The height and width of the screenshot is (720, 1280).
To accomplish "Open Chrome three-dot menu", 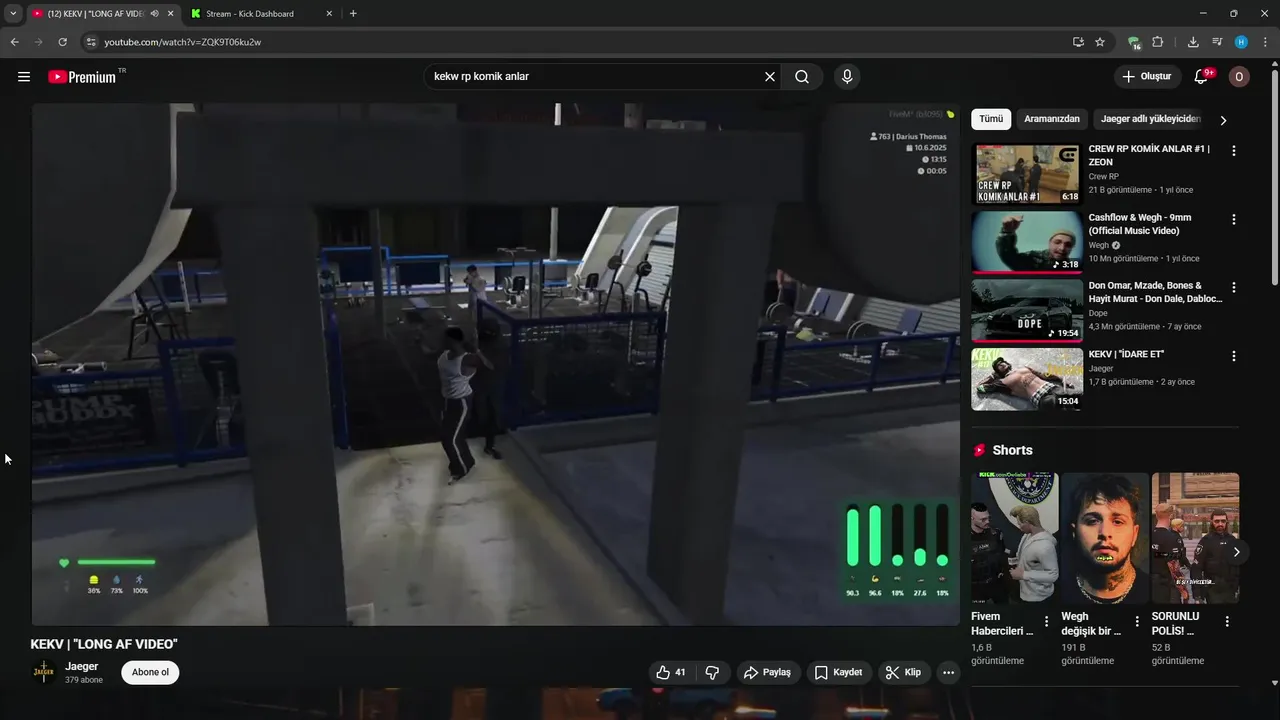I will 1265,42.
